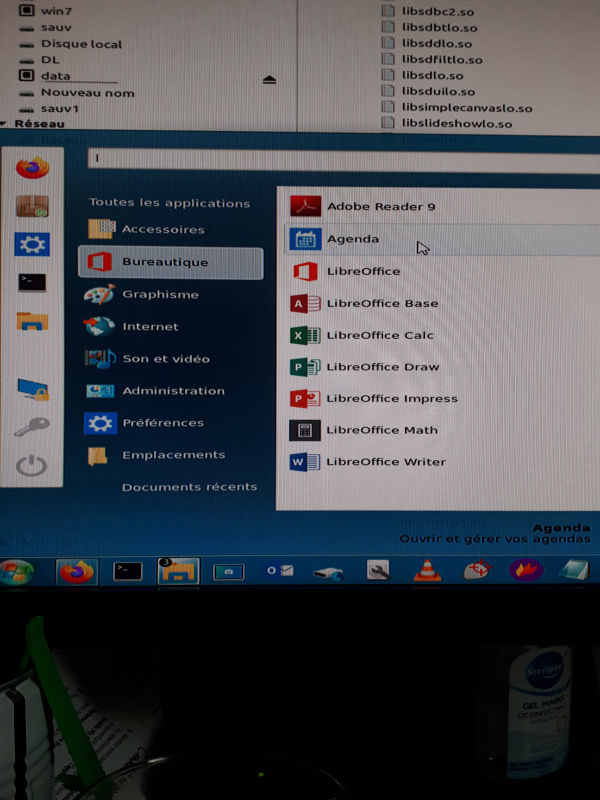Collapse the Réseau section in file manager

4,123
